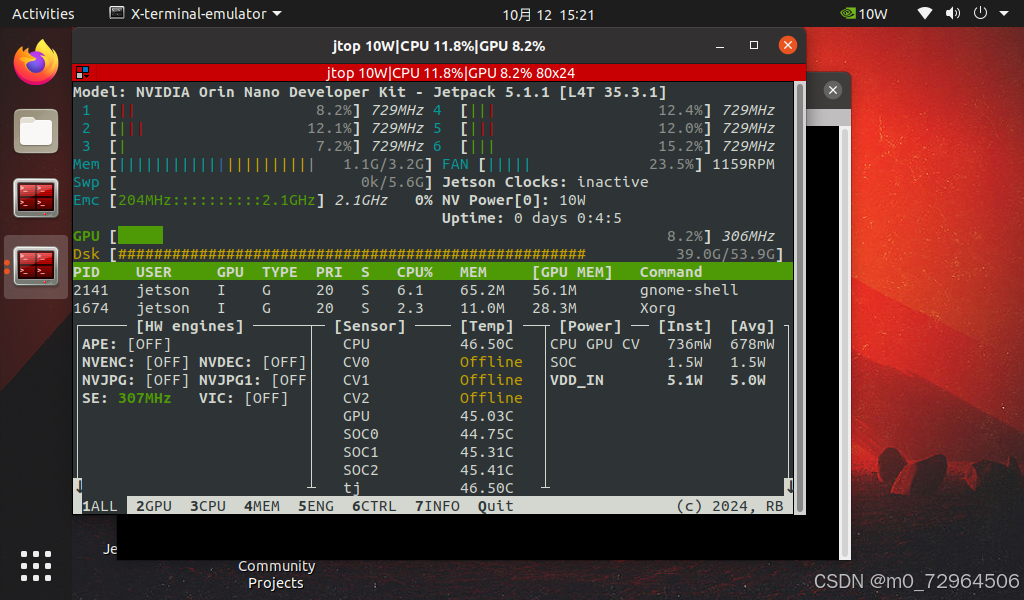Open the Activities overview

pos(43,14)
